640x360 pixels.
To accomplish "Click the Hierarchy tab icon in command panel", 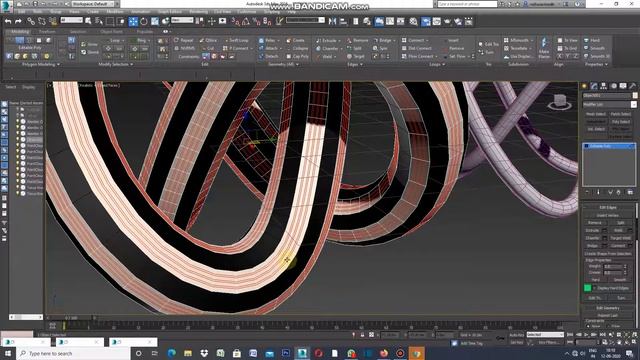I will pyautogui.click(x=604, y=86).
